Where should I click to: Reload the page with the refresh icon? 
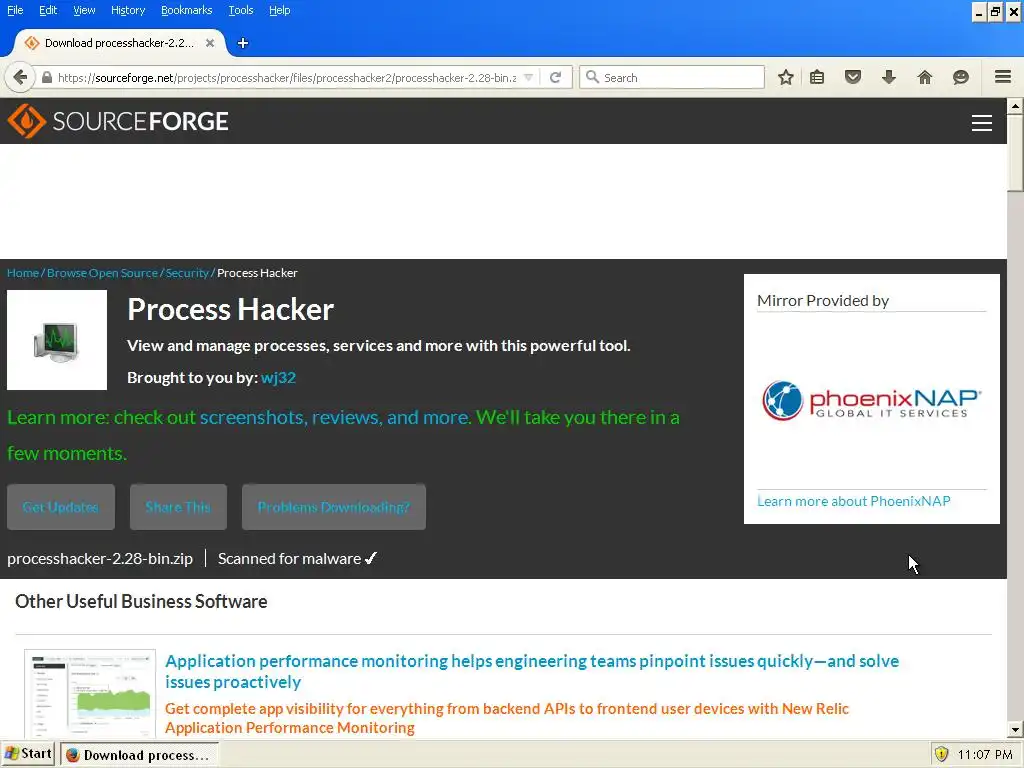point(556,78)
